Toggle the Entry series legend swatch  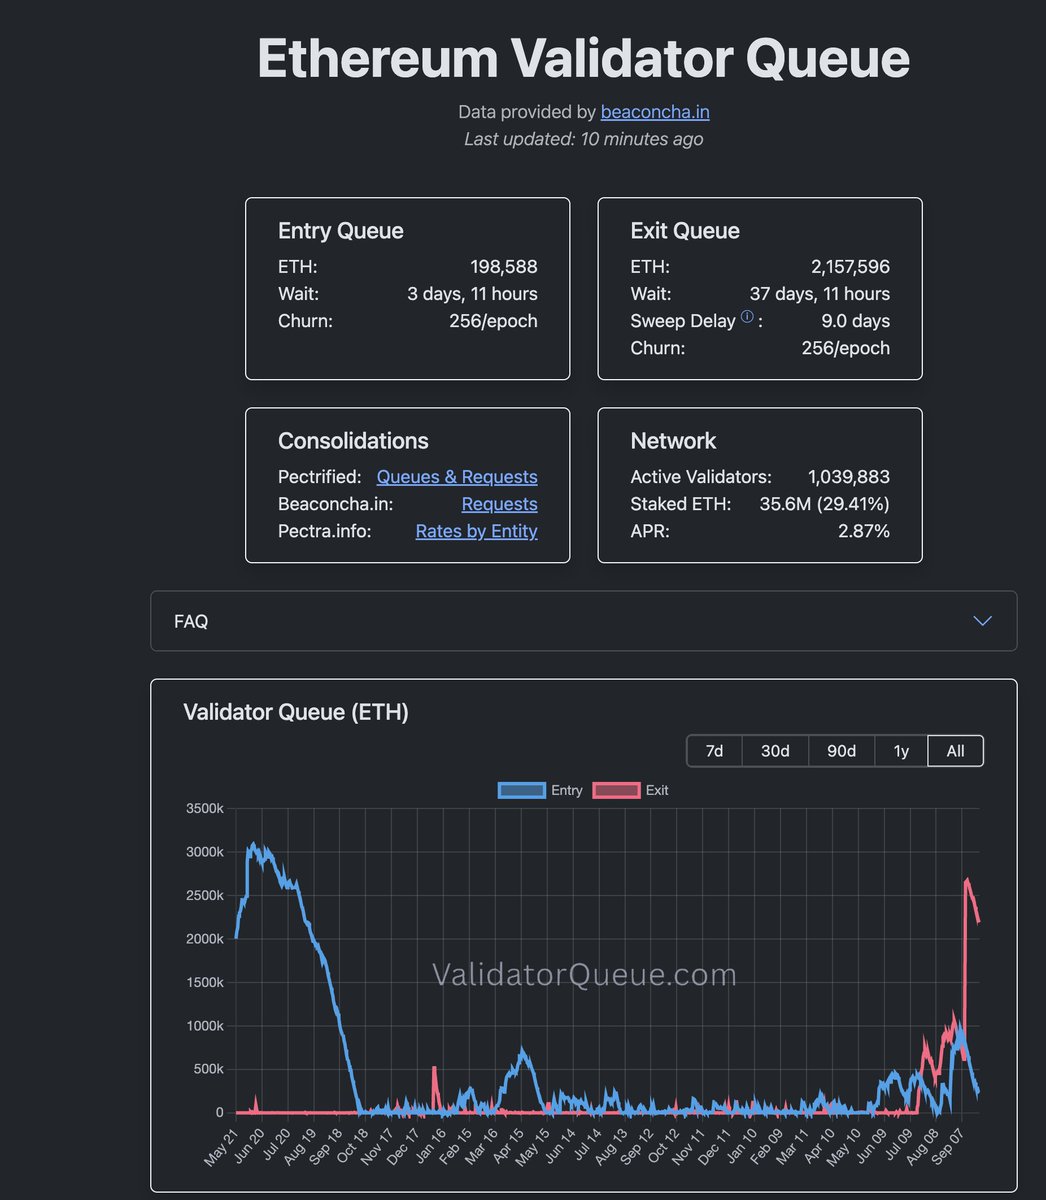point(522,790)
